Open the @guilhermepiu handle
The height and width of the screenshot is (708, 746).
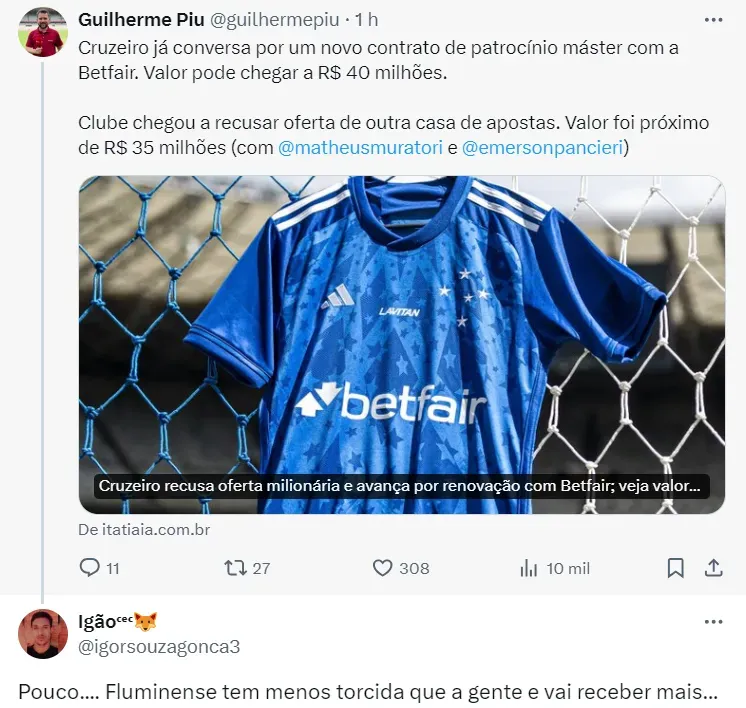275,20
